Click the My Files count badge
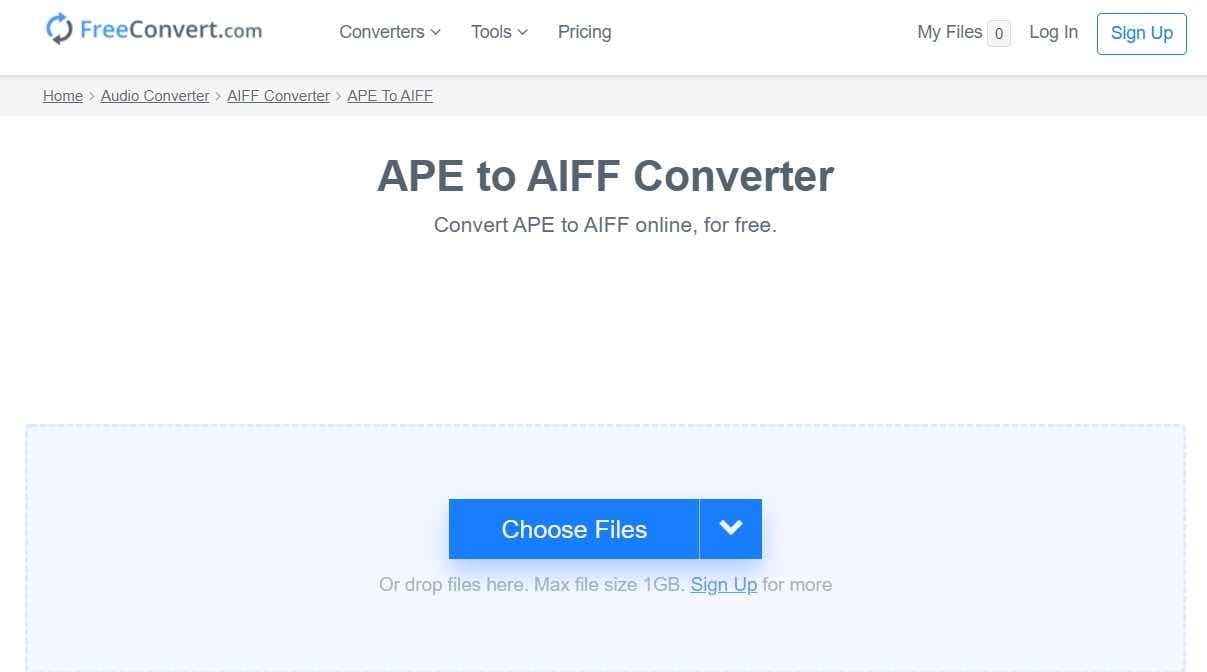This screenshot has width=1207, height=672. tap(998, 33)
